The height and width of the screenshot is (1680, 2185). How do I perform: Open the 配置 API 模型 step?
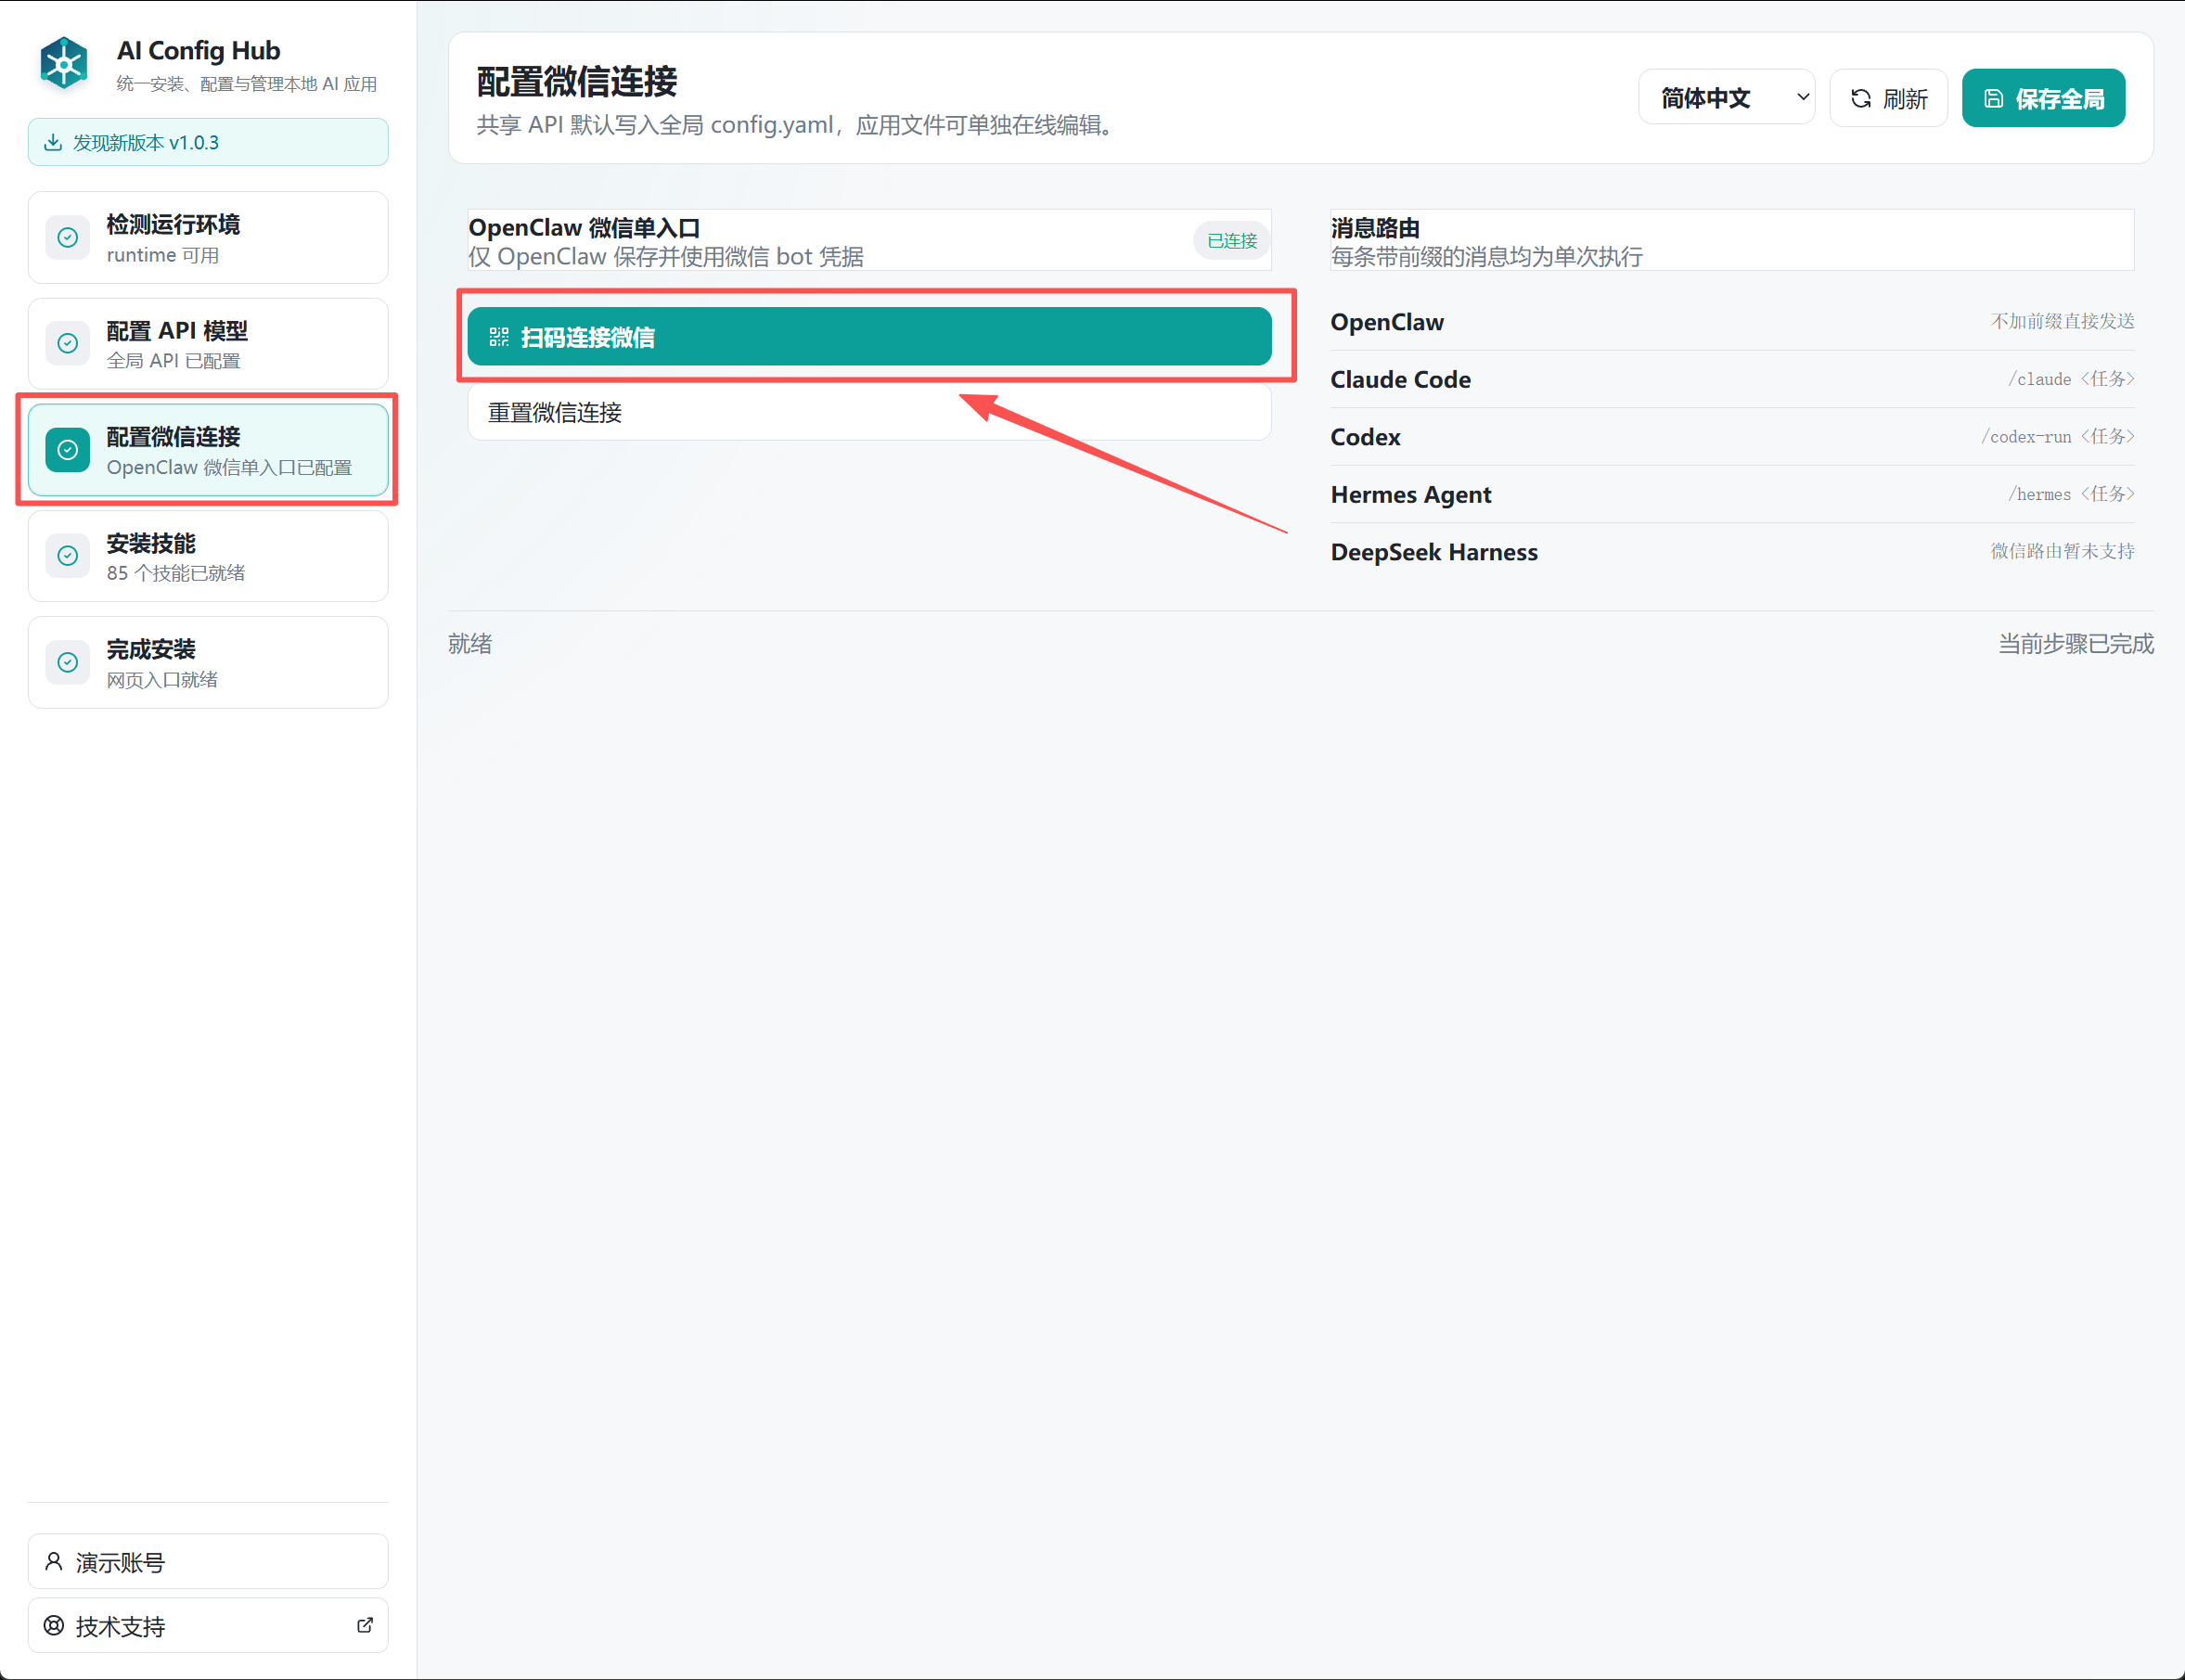pyautogui.click(x=208, y=344)
